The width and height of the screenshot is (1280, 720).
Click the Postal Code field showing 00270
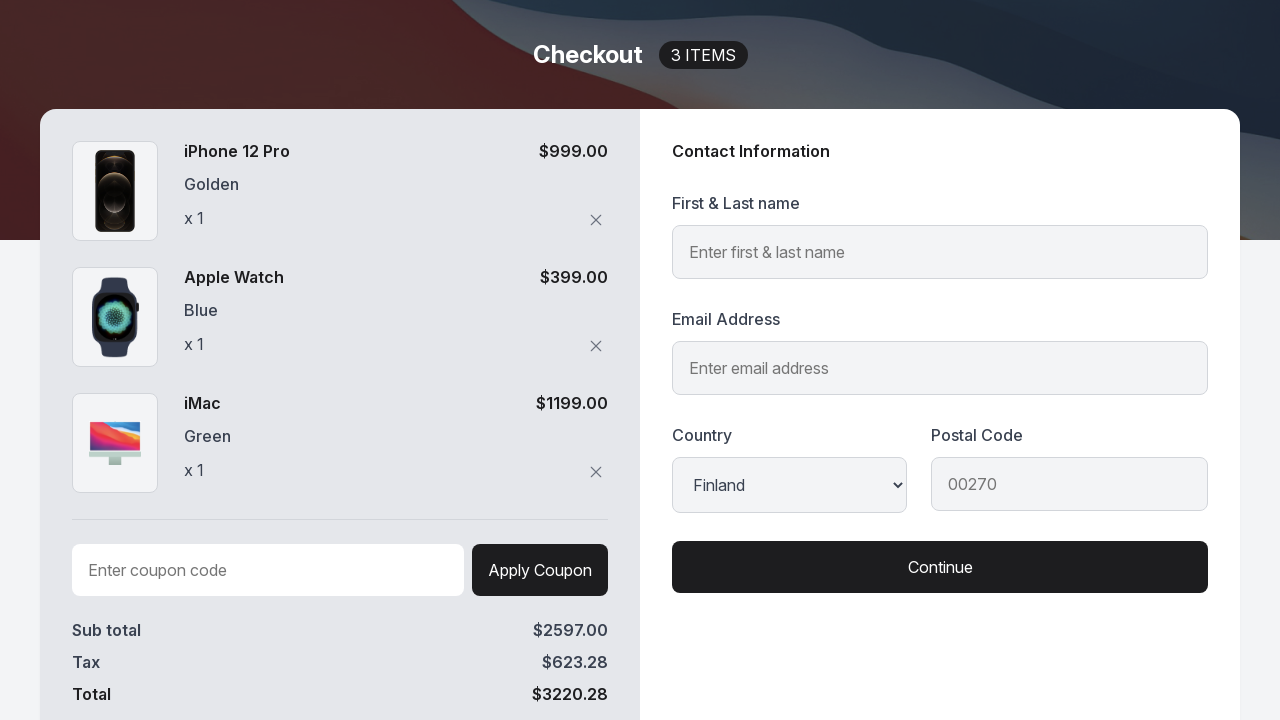click(x=1069, y=484)
